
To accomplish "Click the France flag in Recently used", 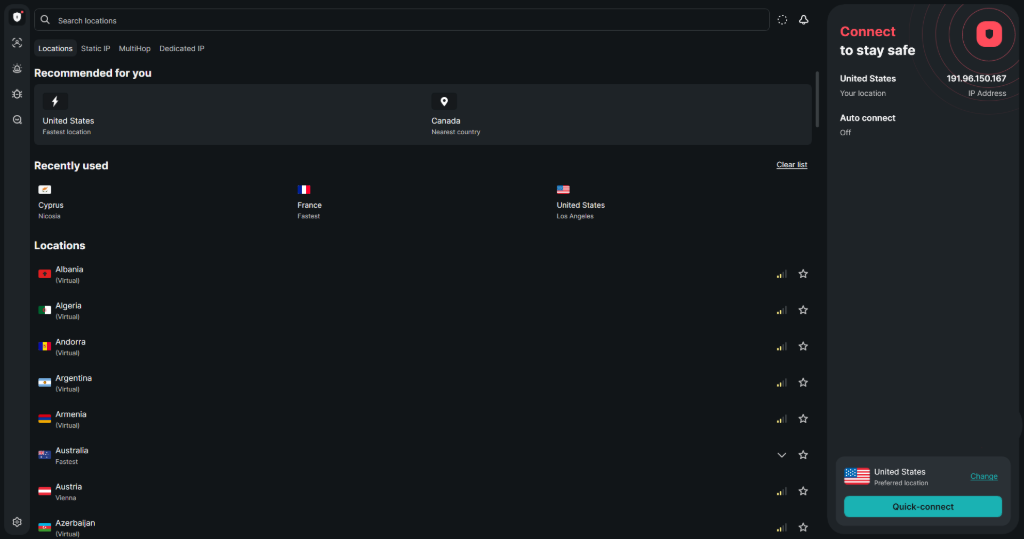I will click(304, 189).
